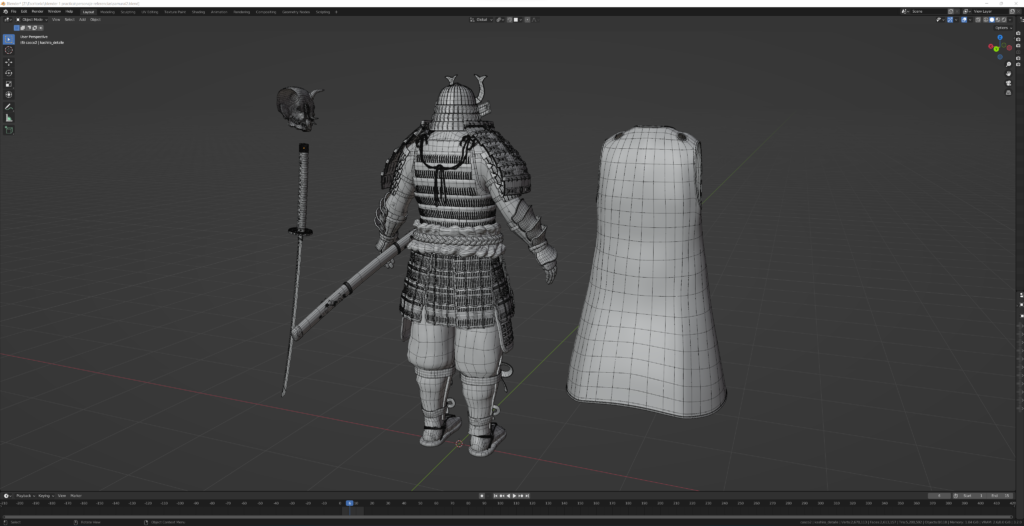This screenshot has width=1024, height=526.
Task: Select the Annotate tool
Action: (x=8, y=107)
